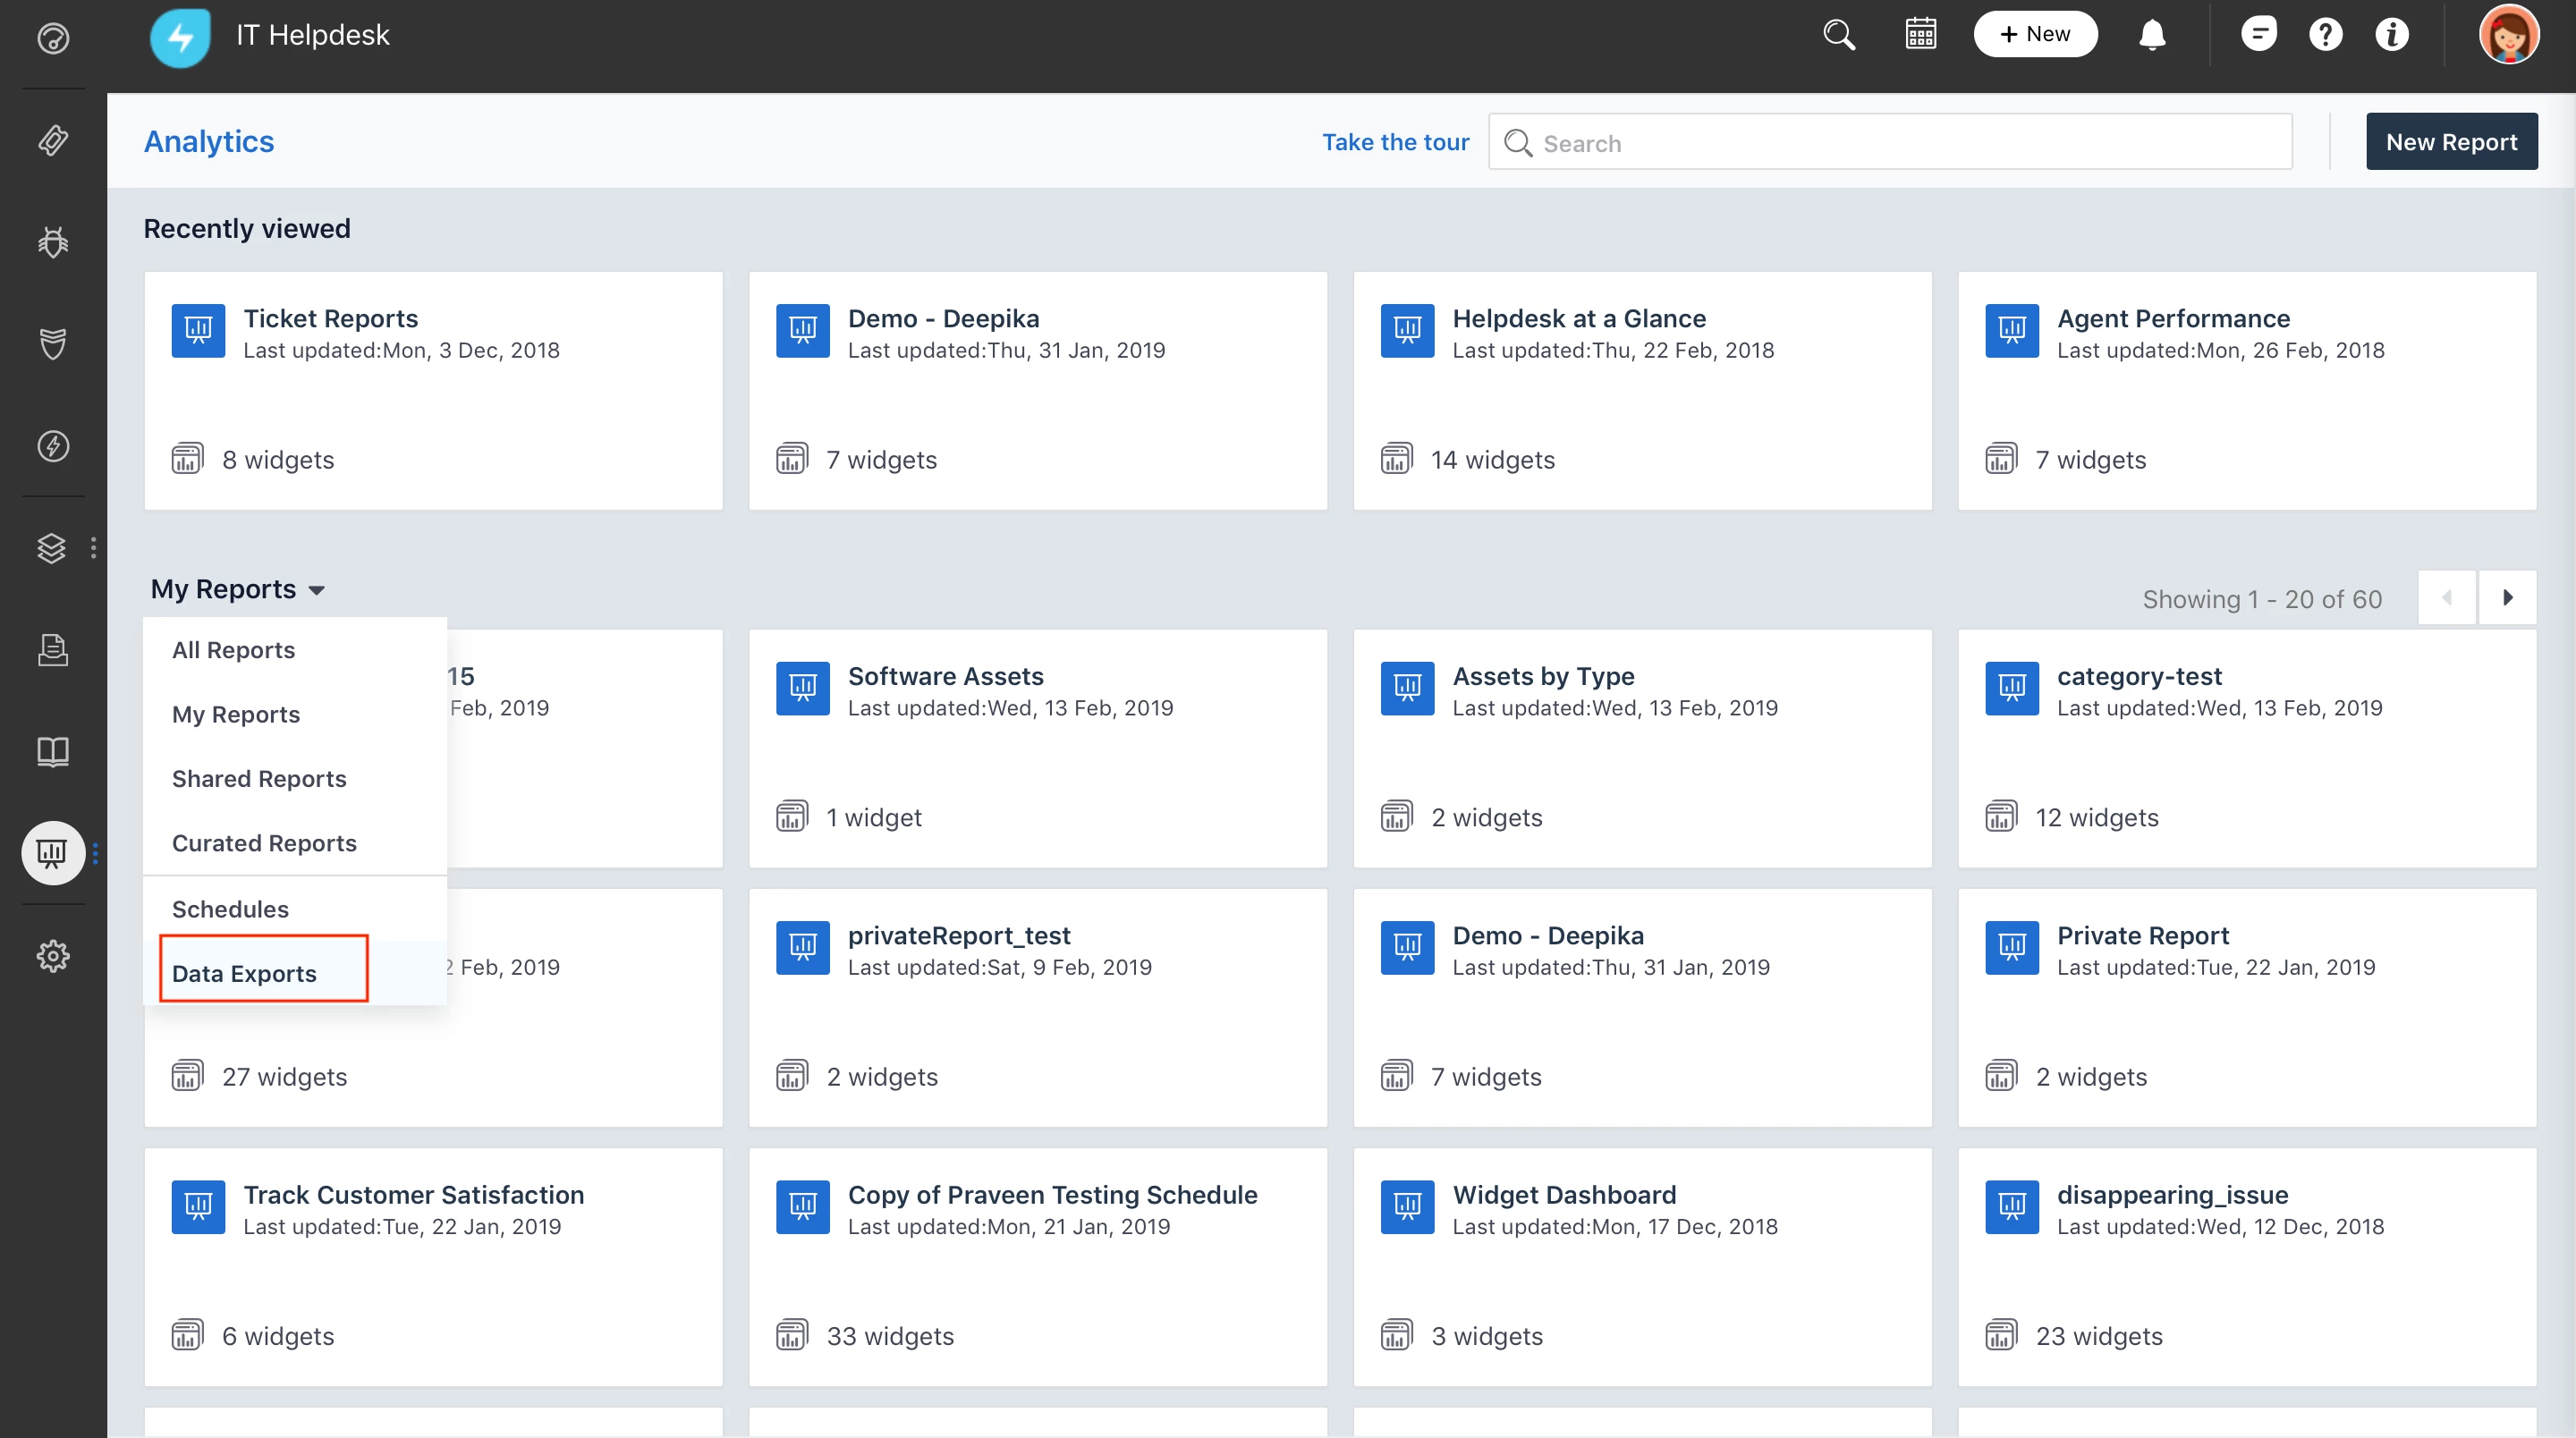Viewport: 2576px width, 1438px height.
Task: Click the notifications bell icon
Action: (2152, 35)
